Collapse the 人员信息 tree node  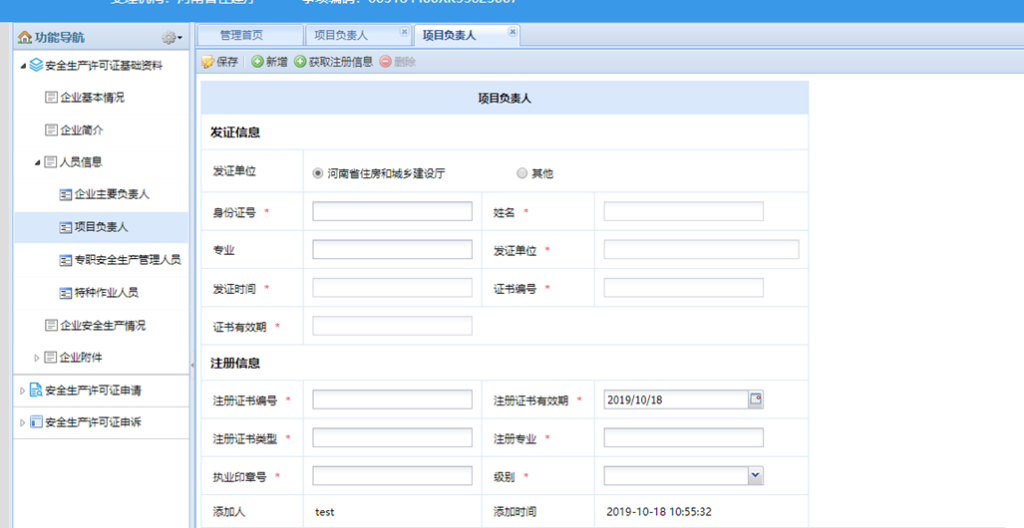point(38,162)
